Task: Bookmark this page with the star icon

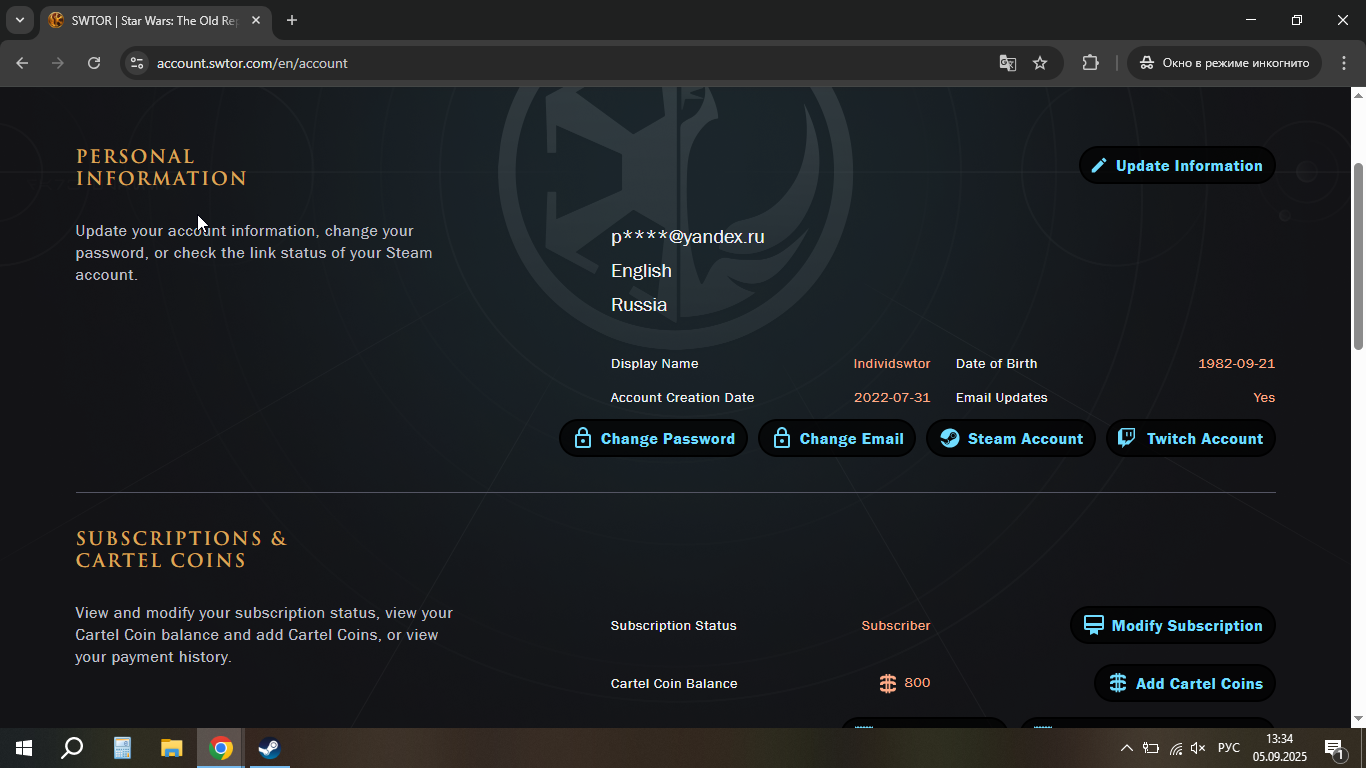Action: pos(1040,63)
